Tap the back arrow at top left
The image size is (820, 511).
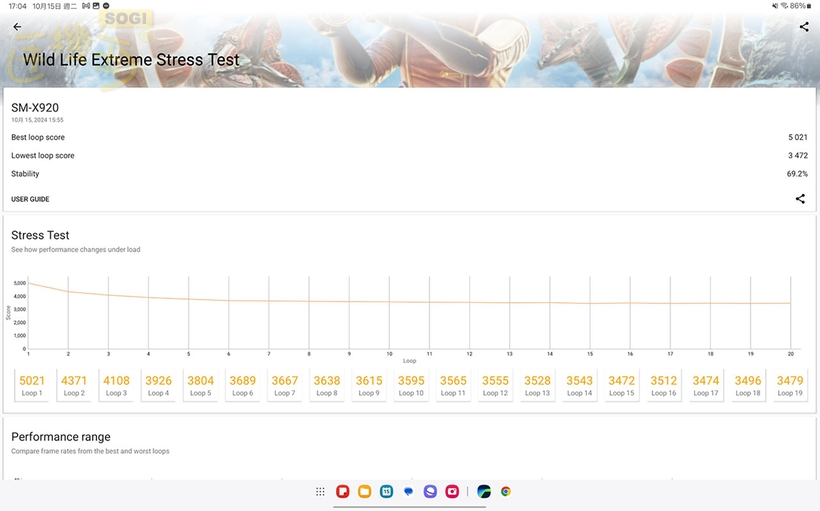(16, 27)
